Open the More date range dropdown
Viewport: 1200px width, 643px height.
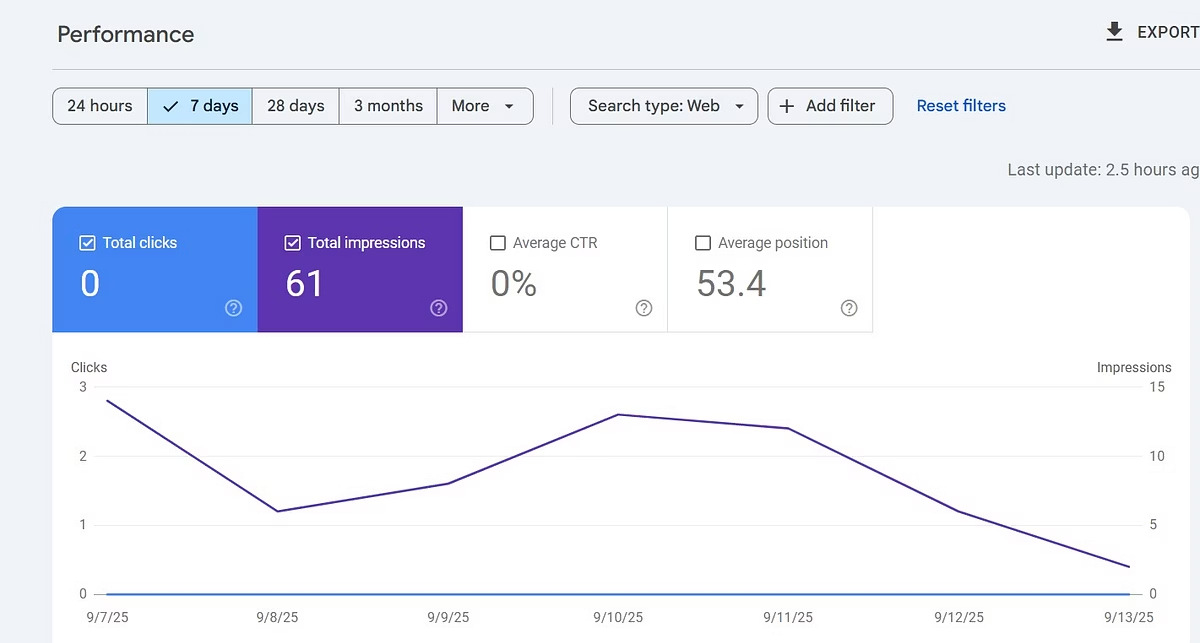[x=485, y=106]
